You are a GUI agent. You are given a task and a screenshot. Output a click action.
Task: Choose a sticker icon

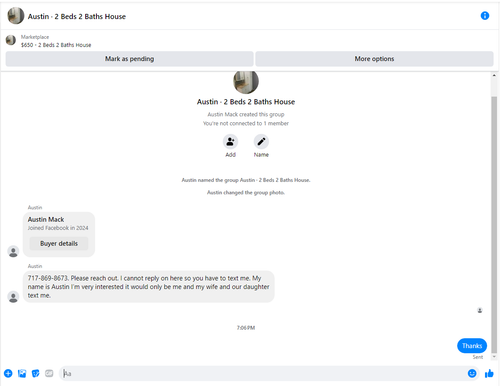[36, 373]
